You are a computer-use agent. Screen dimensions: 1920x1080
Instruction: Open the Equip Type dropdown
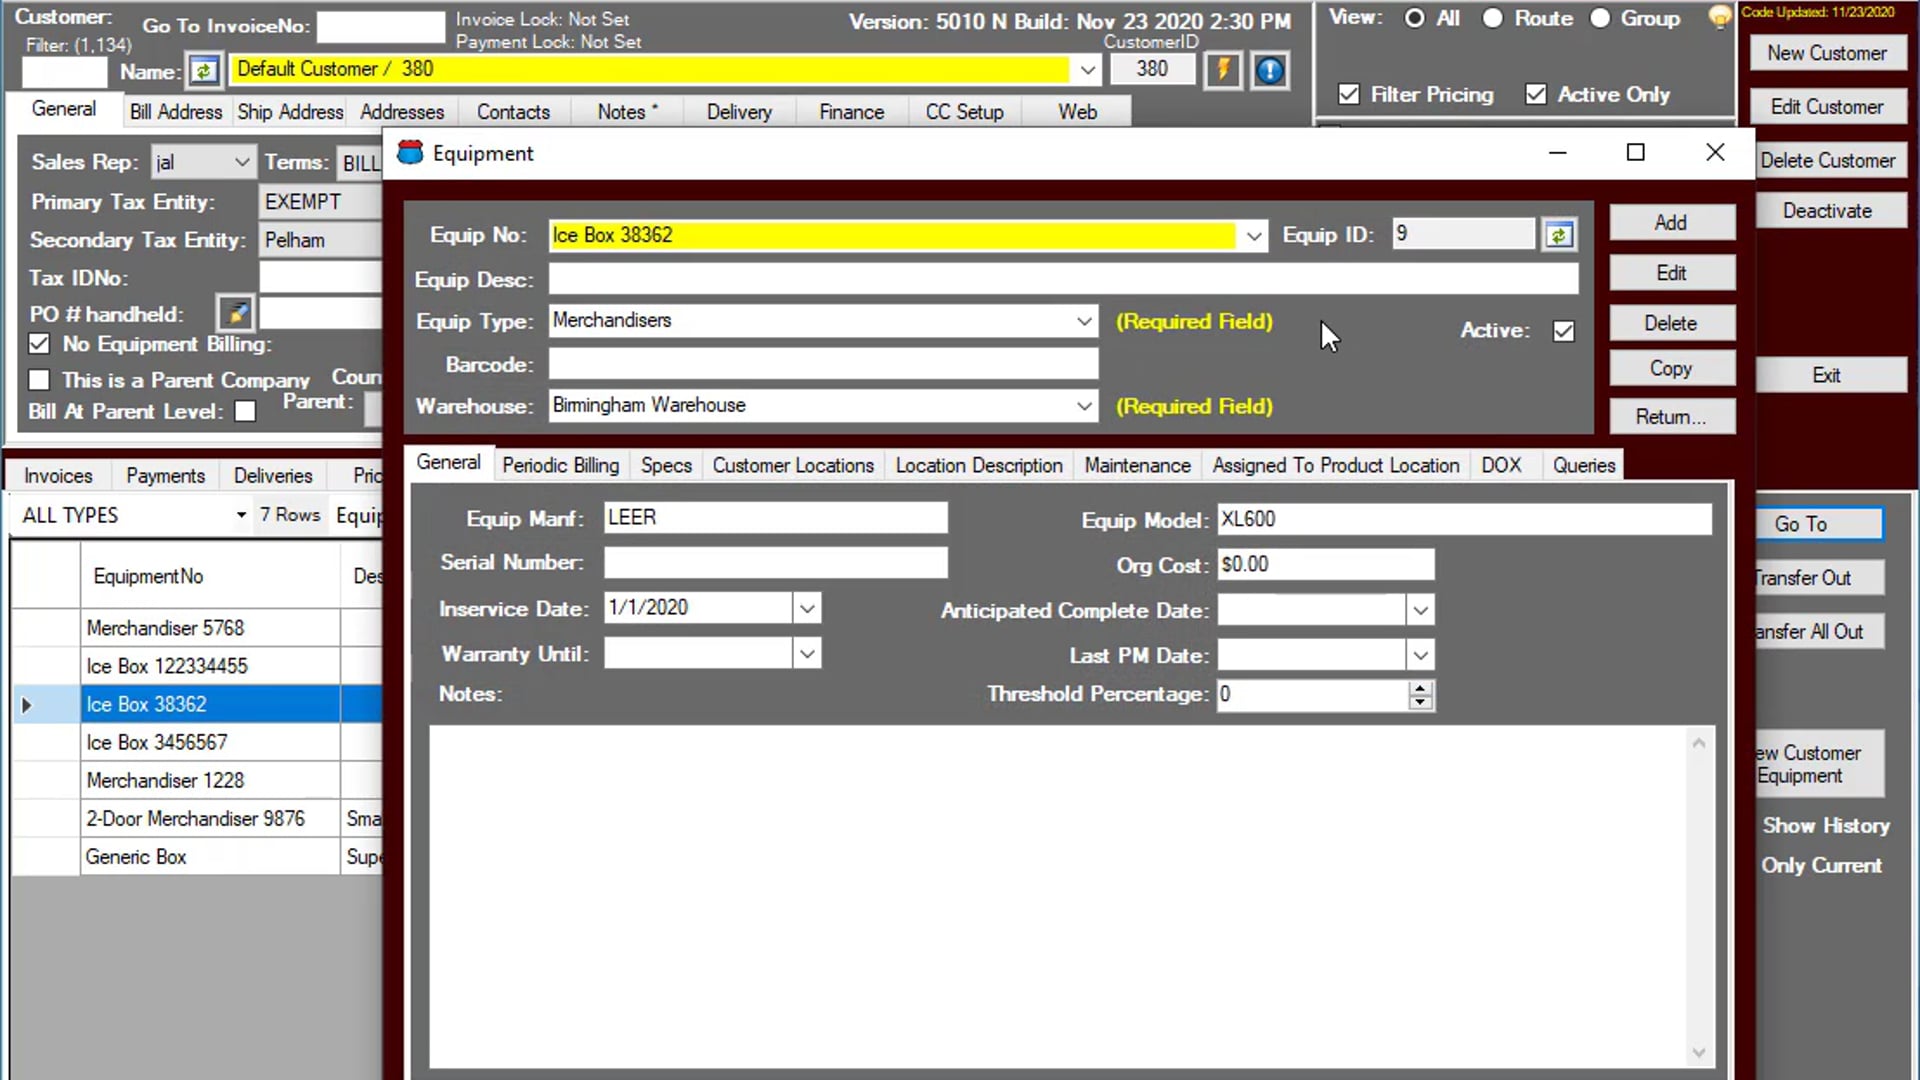tap(1084, 321)
